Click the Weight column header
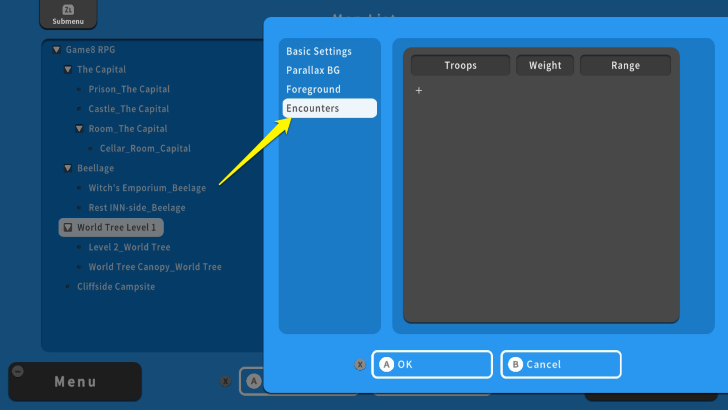 pyautogui.click(x=545, y=66)
